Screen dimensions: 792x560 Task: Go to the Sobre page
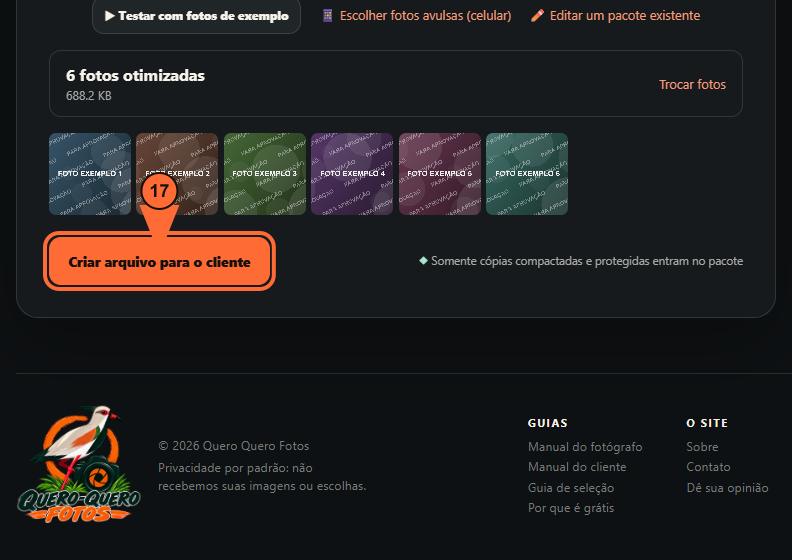(x=702, y=447)
